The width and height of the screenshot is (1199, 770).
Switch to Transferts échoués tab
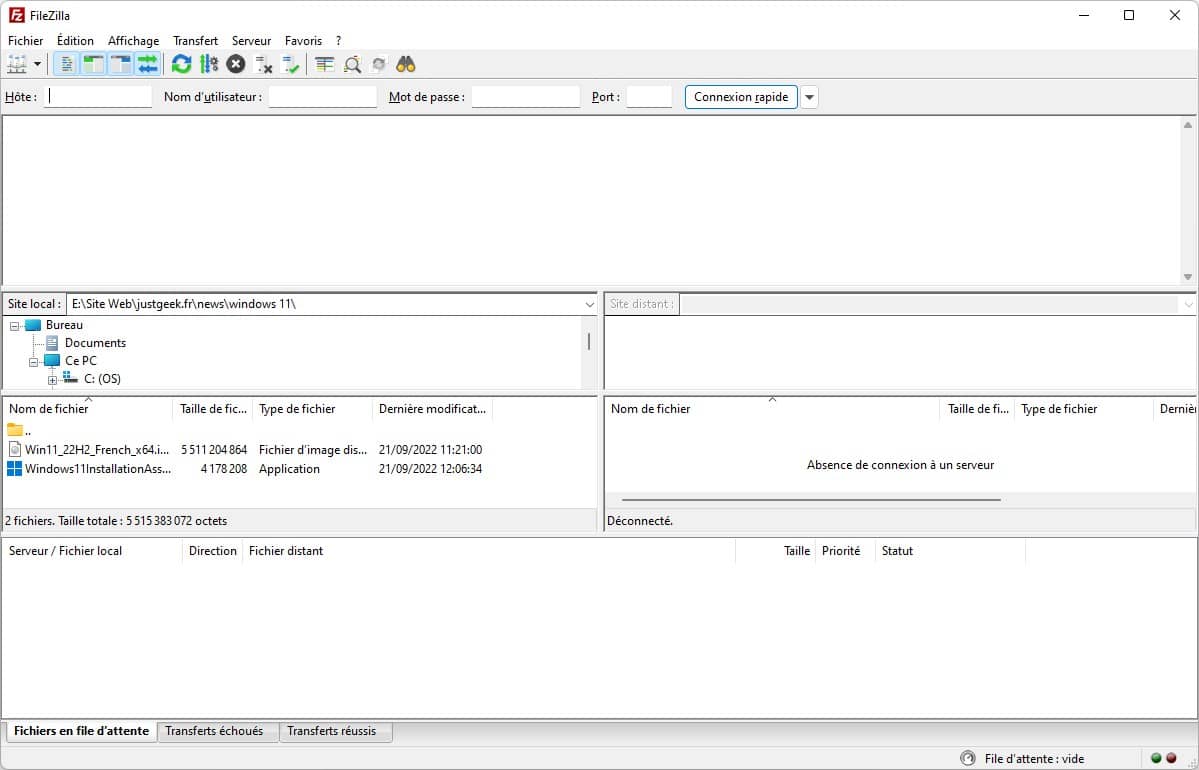tap(217, 732)
